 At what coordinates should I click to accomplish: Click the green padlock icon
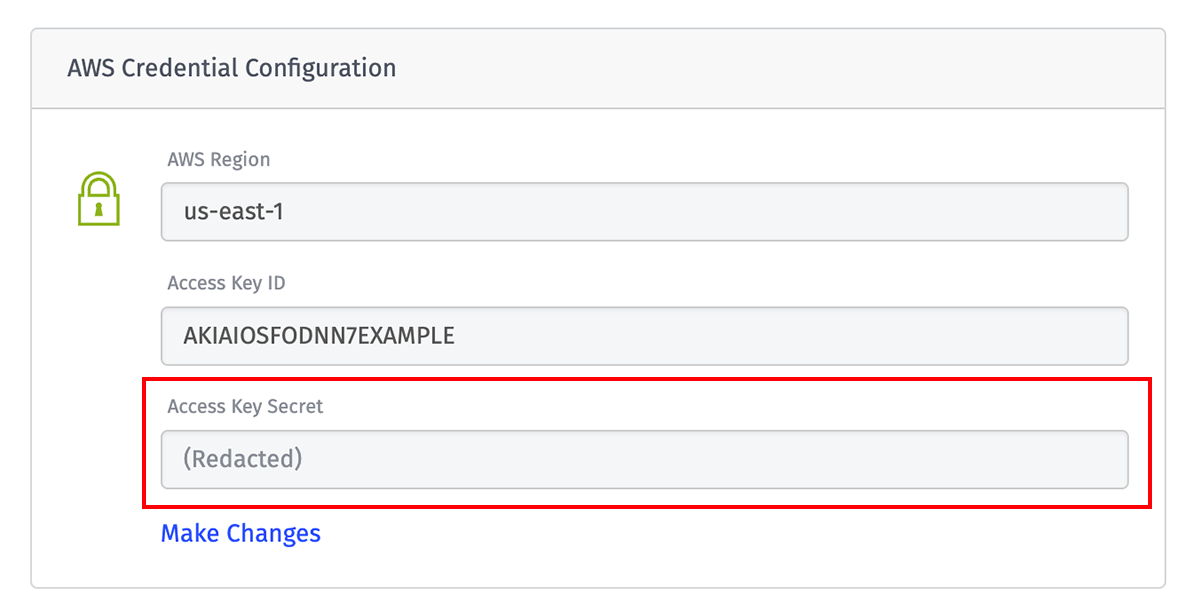[x=99, y=199]
